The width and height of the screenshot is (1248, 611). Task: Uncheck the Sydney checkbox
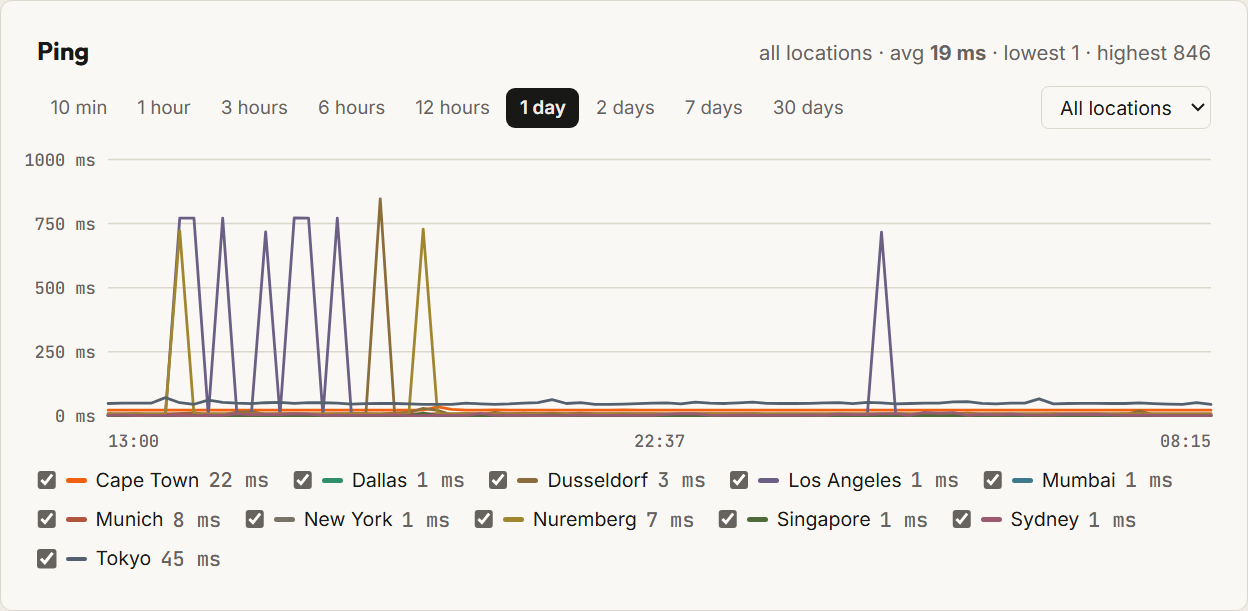coord(962,520)
